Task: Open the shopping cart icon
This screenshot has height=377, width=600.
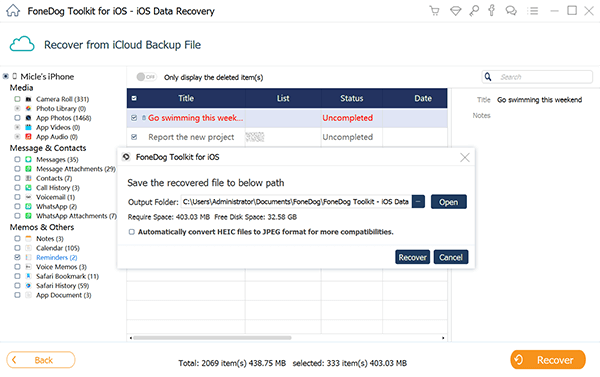Action: [434, 11]
